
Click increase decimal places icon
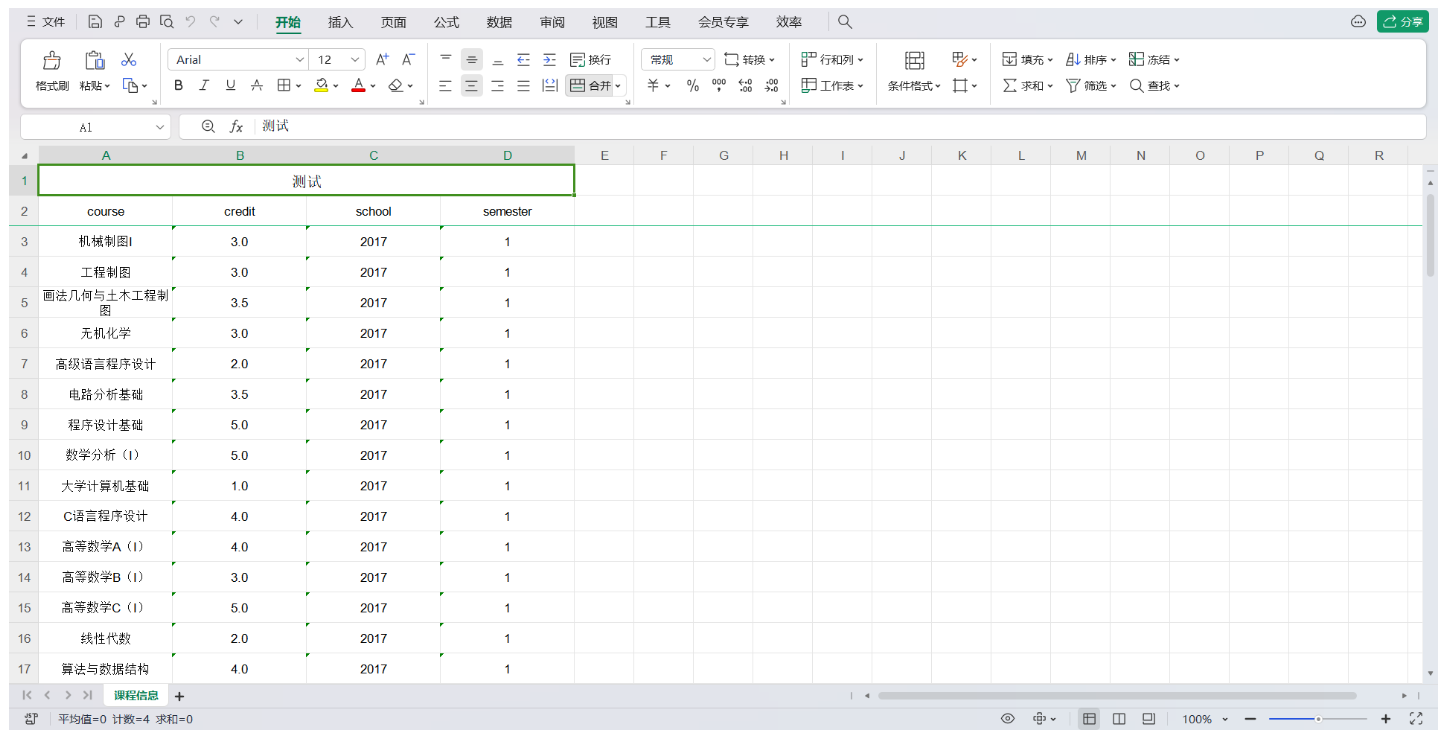(745, 86)
